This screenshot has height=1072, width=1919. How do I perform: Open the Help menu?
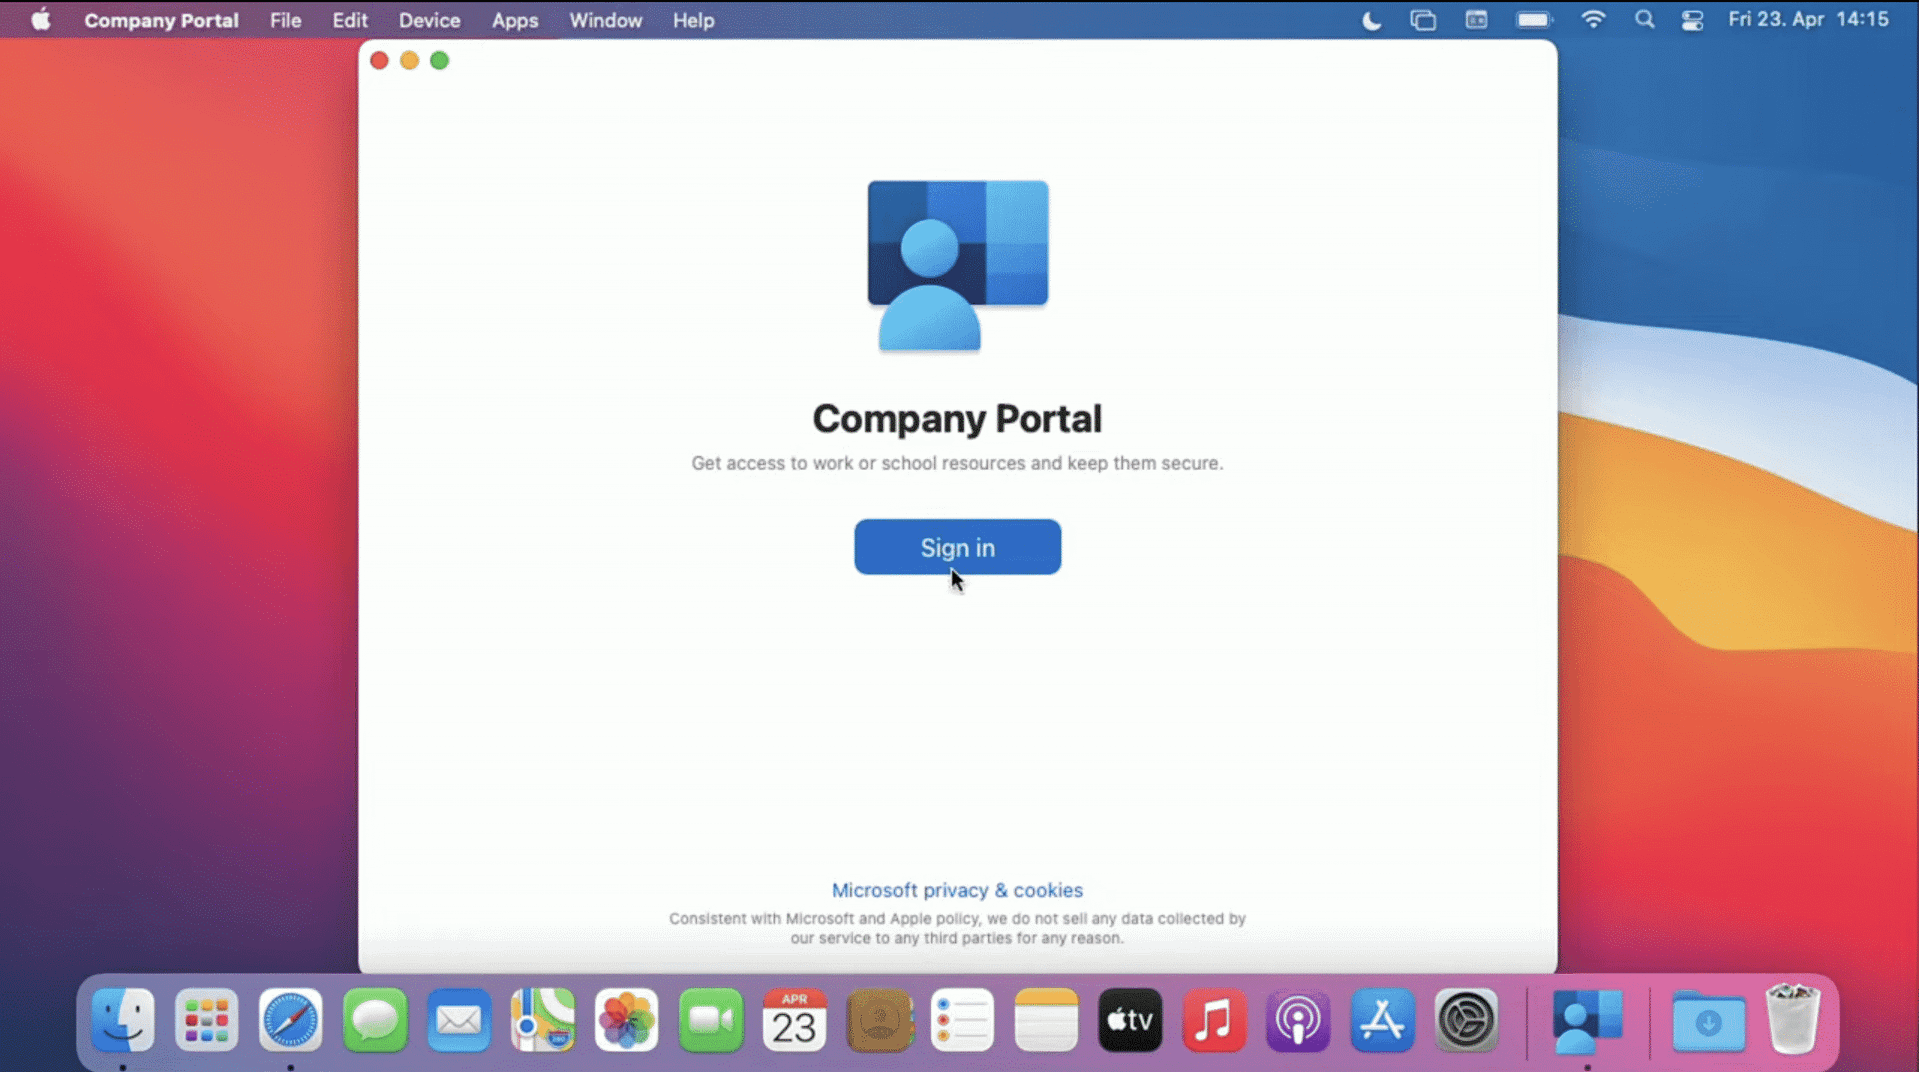coord(693,20)
